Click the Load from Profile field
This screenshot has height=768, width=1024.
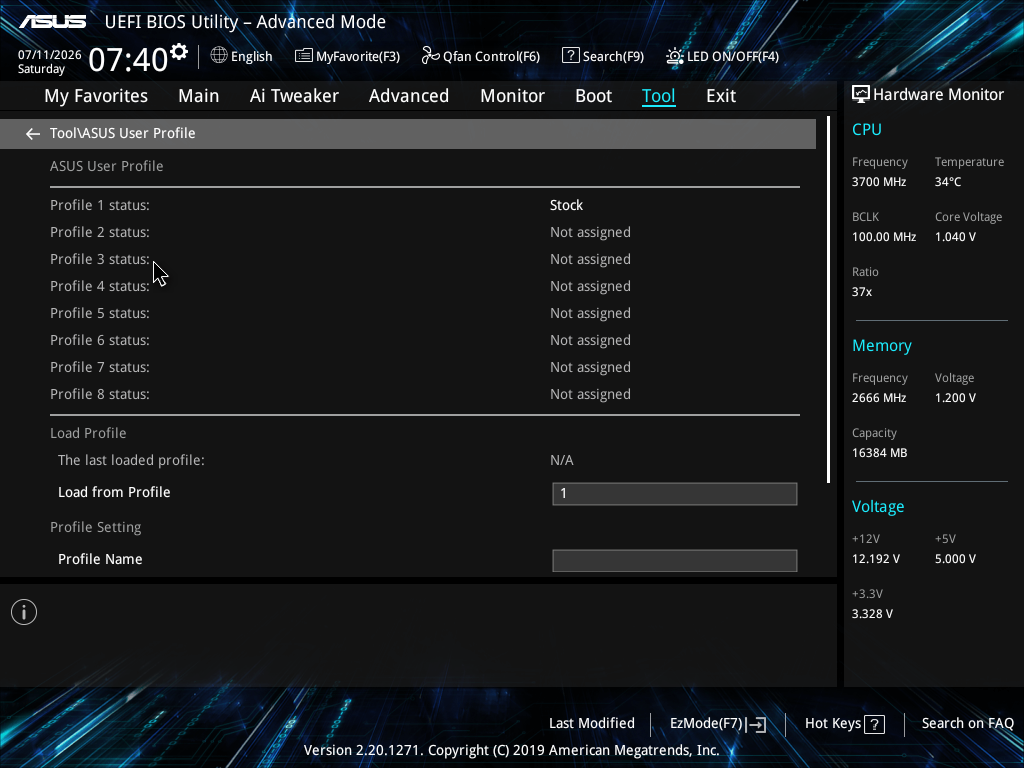675,494
